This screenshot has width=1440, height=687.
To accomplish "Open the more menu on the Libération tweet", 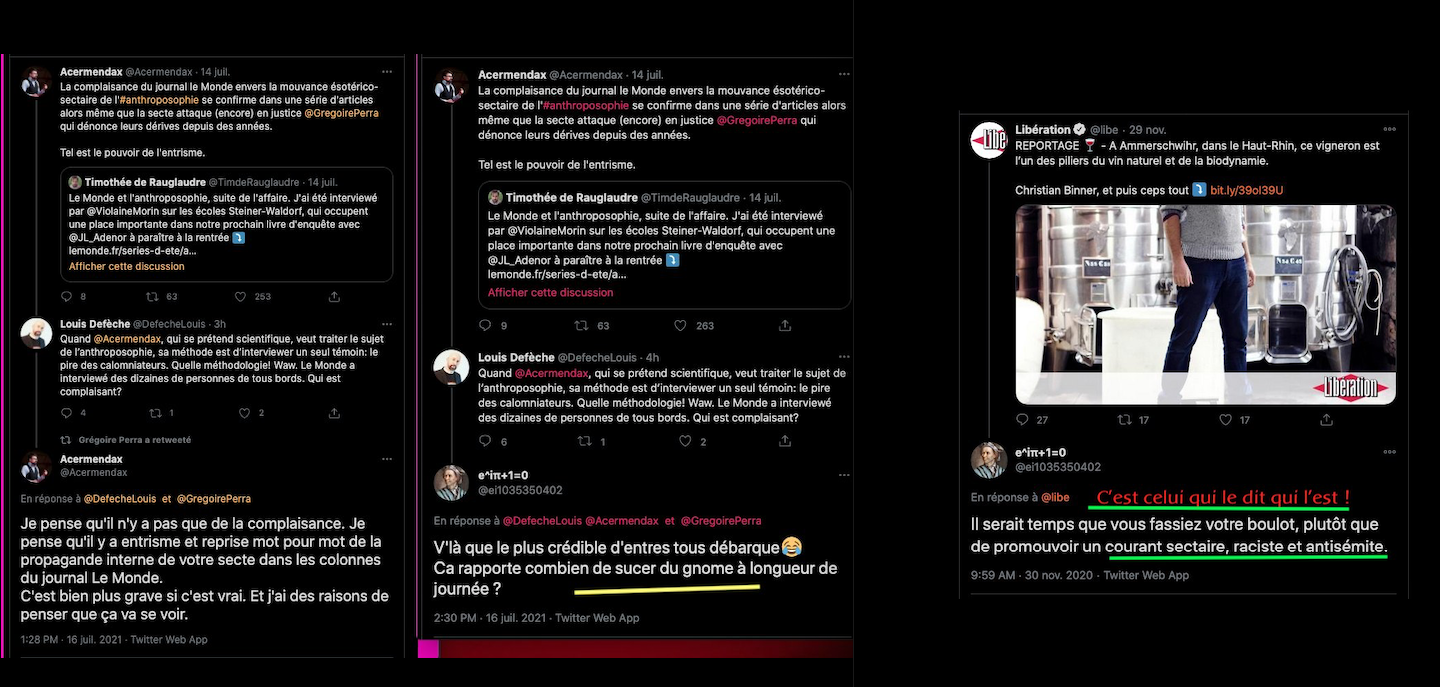I will (x=1389, y=129).
